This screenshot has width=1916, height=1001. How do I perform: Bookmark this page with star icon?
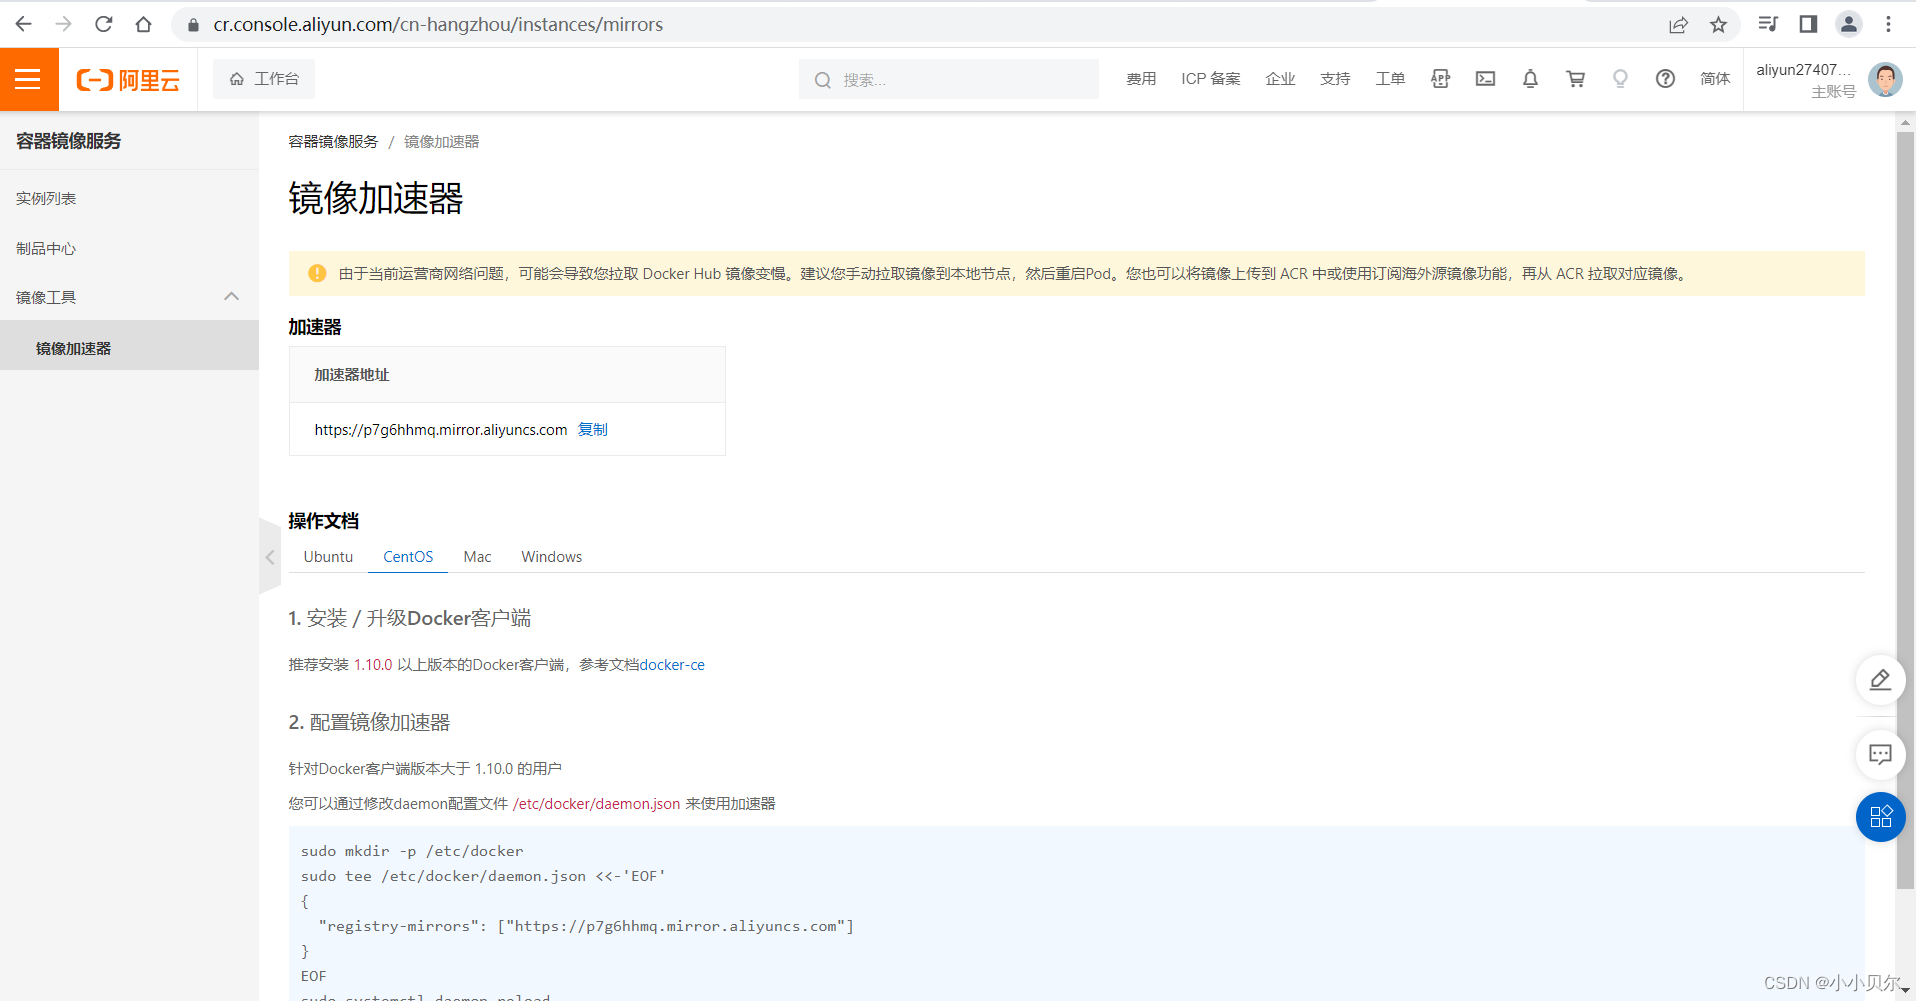tap(1718, 24)
